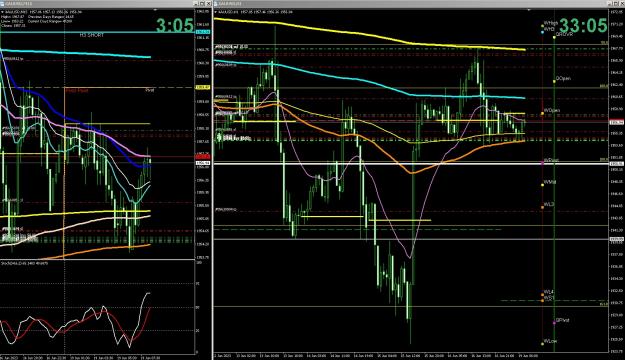The height and width of the screenshot is (360, 625).
Task: Click the left chart window's title bar icon
Action: coord(3,4)
